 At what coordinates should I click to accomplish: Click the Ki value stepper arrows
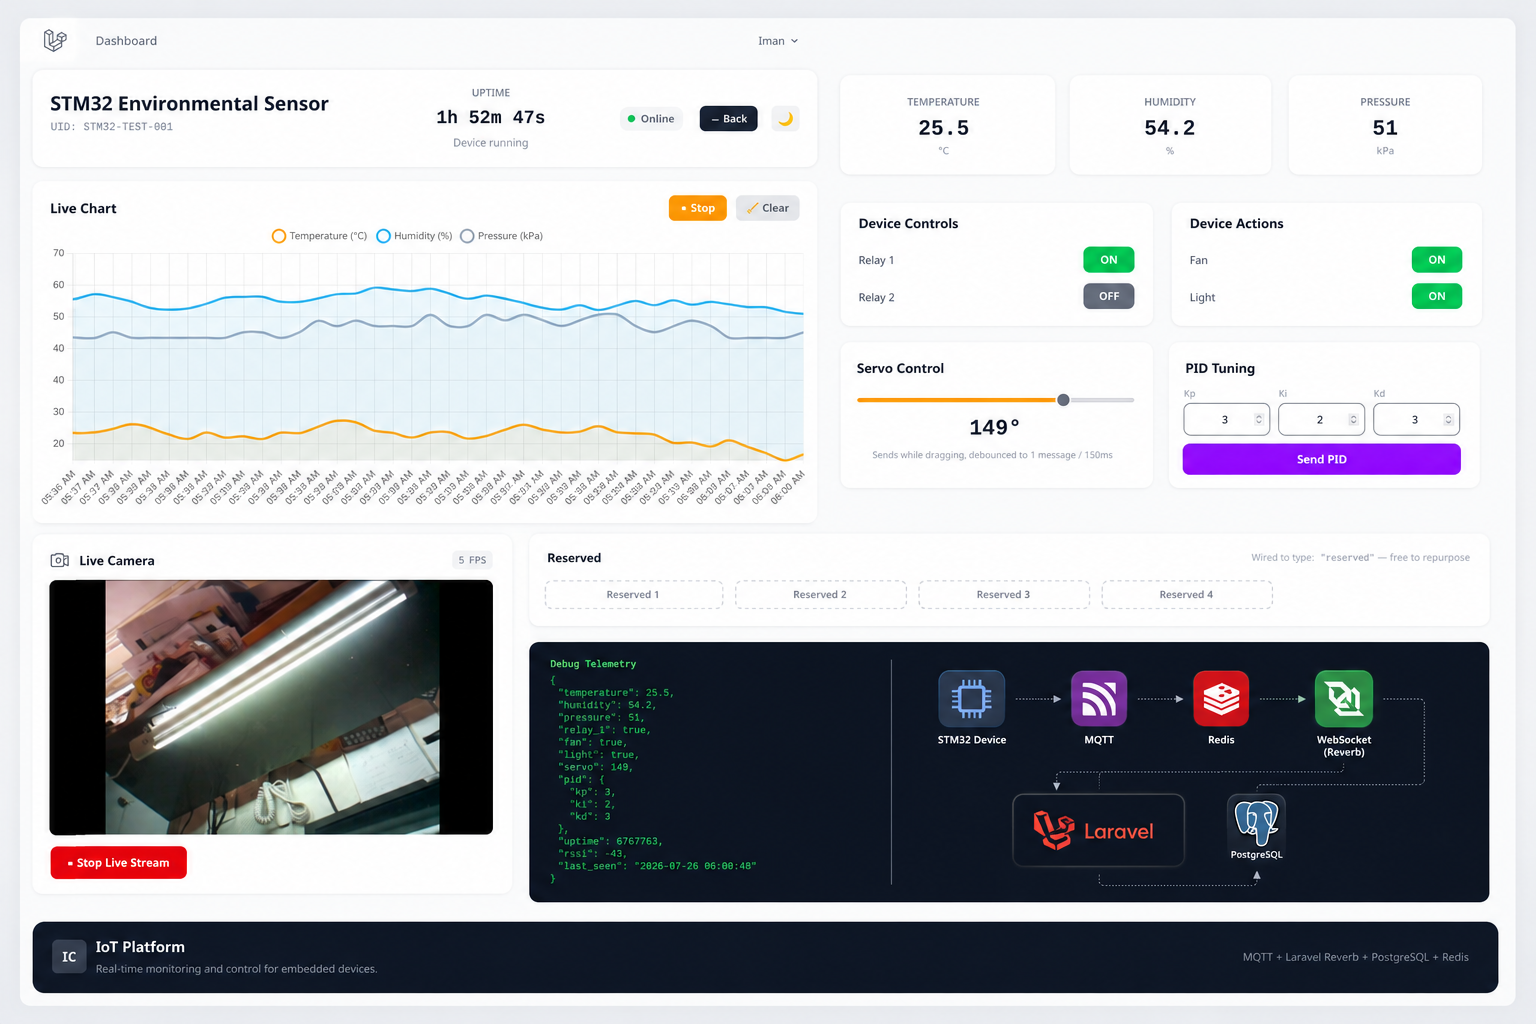click(1353, 420)
